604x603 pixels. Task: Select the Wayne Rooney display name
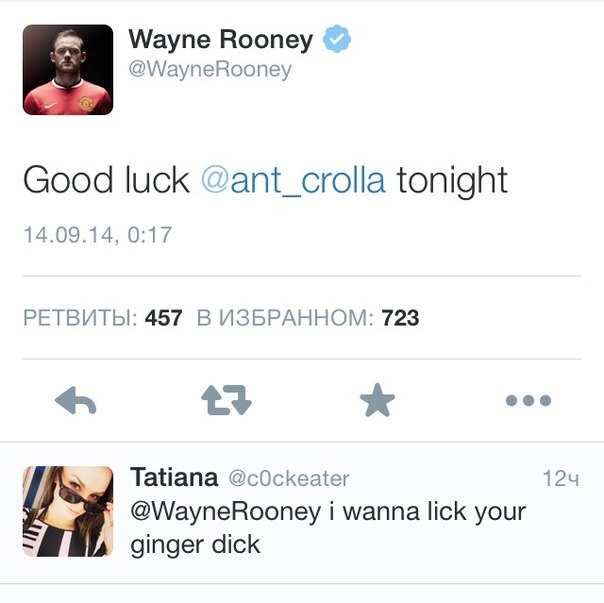(221, 40)
